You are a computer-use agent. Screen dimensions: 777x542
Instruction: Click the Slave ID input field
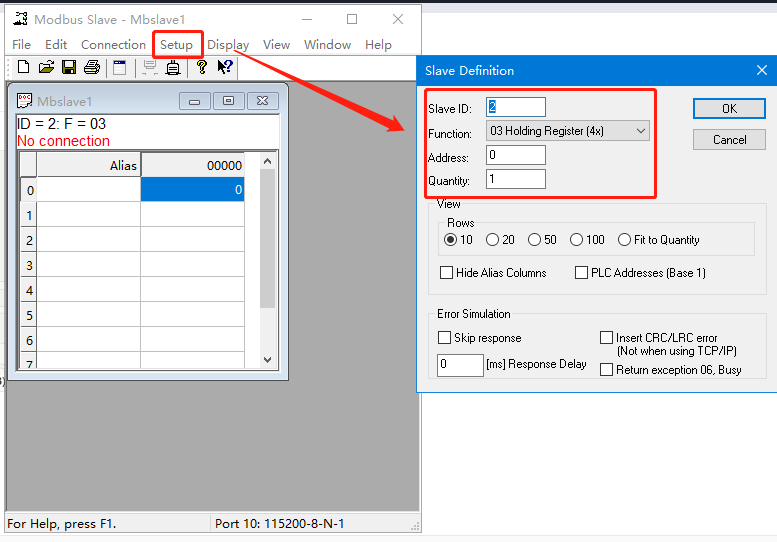coord(516,107)
